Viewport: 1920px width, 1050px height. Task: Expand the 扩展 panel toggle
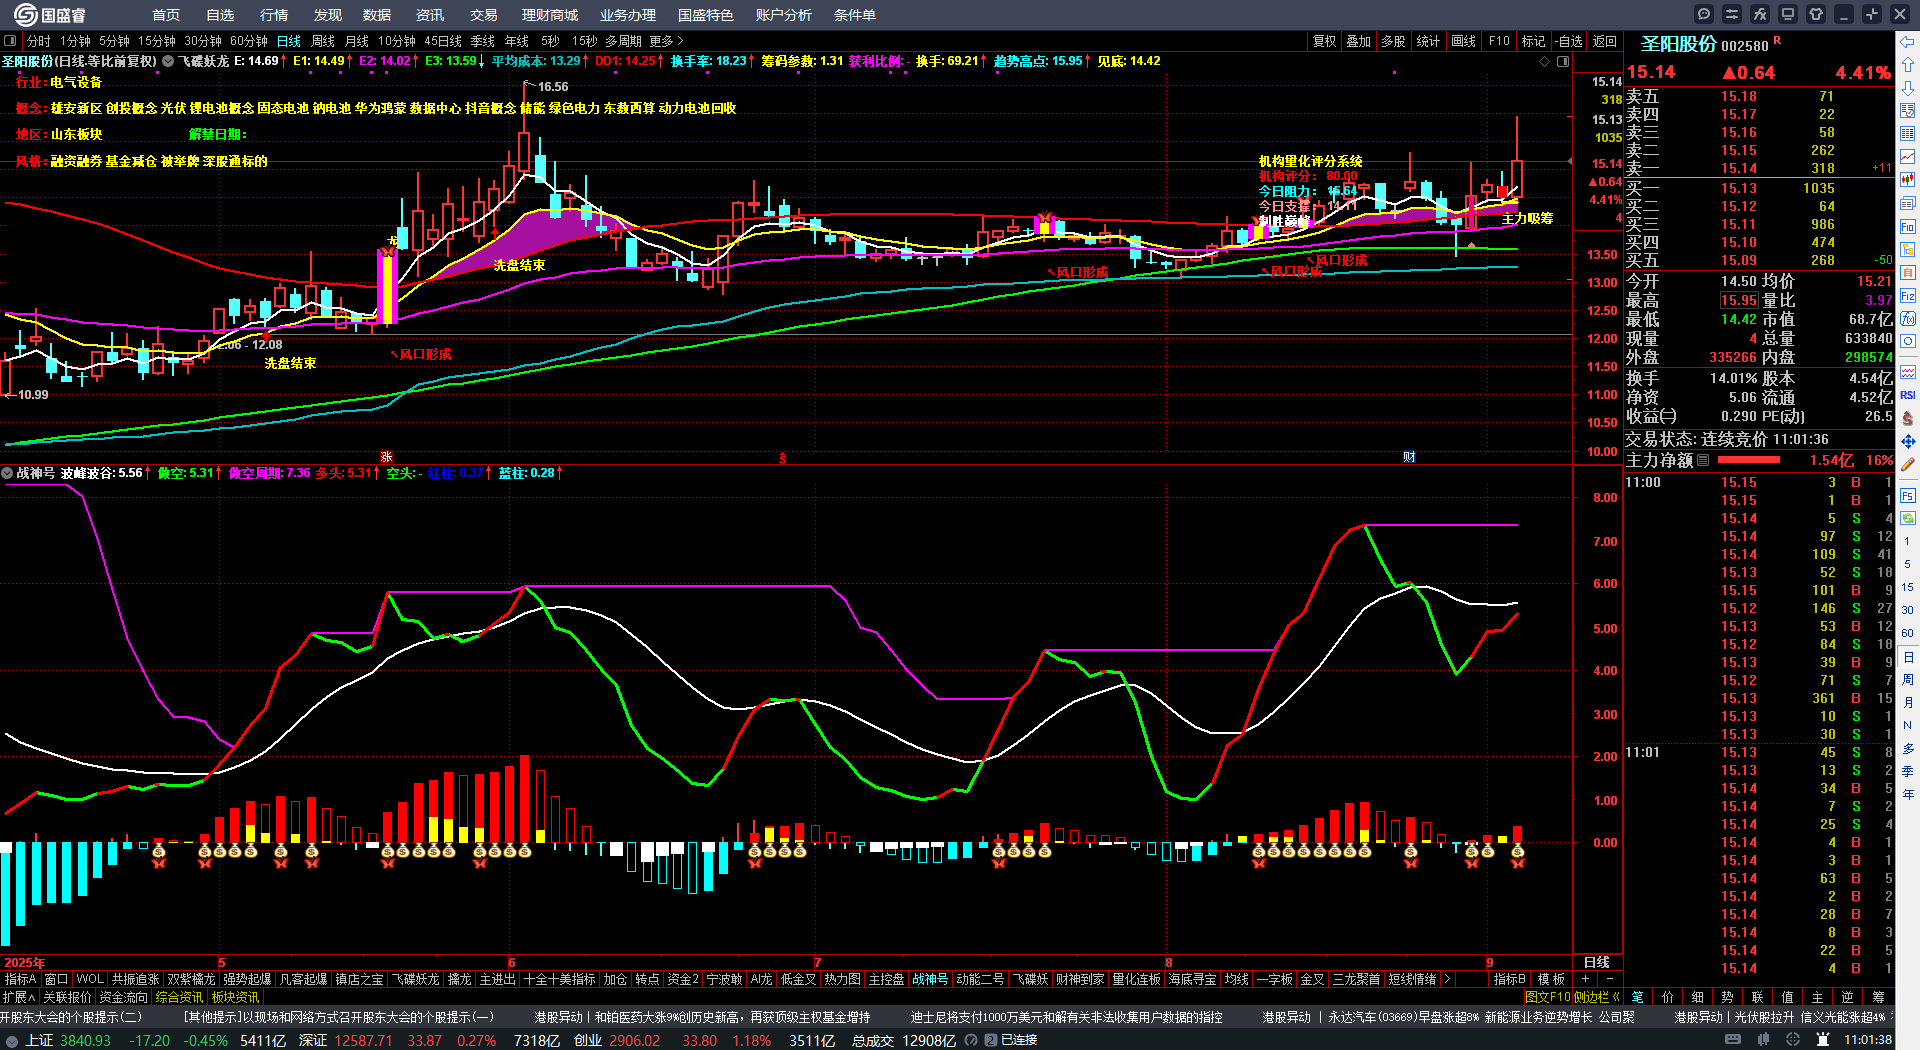pos(18,997)
